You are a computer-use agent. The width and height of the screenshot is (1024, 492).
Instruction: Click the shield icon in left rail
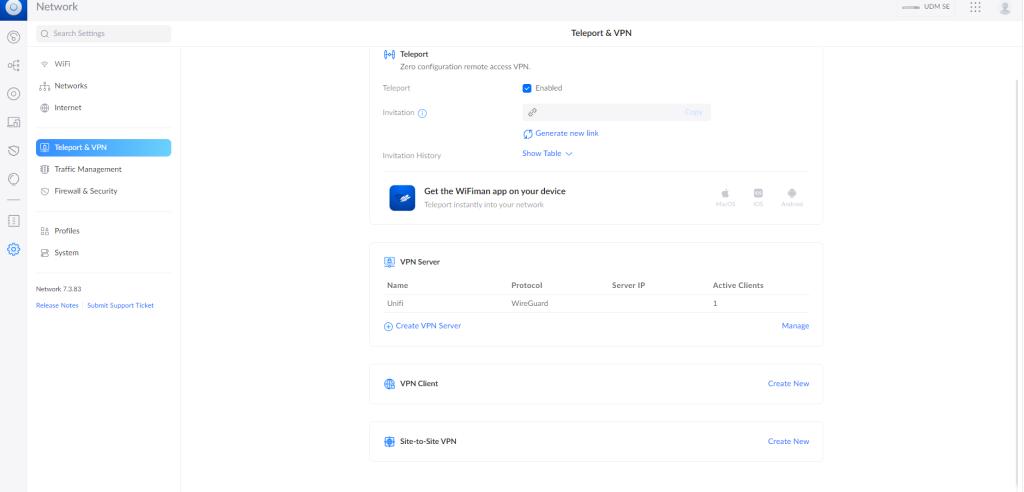point(14,151)
